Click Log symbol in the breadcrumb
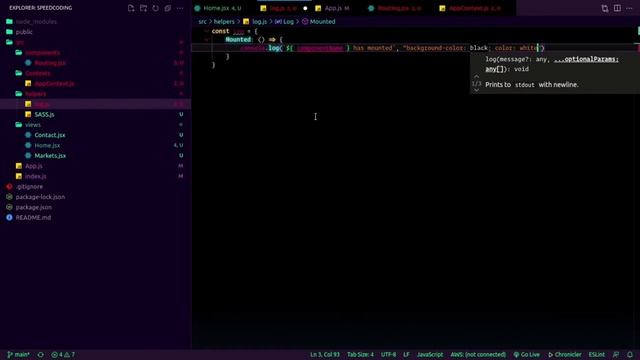 (284, 22)
